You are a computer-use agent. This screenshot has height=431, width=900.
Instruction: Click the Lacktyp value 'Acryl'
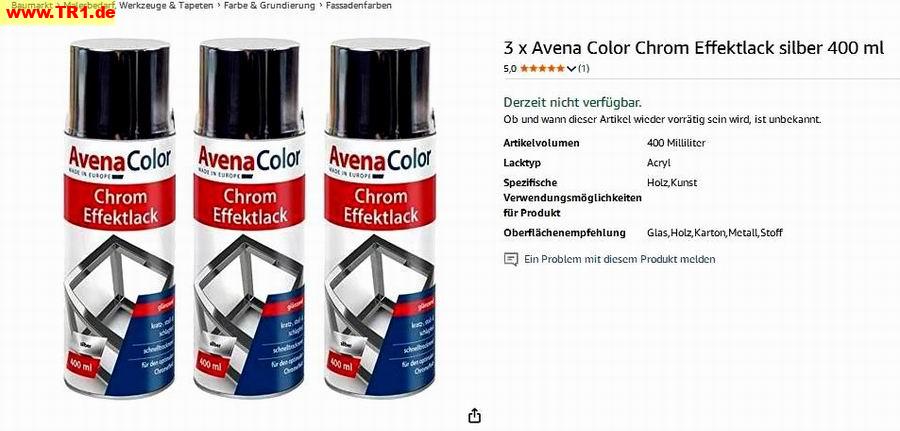tap(658, 163)
